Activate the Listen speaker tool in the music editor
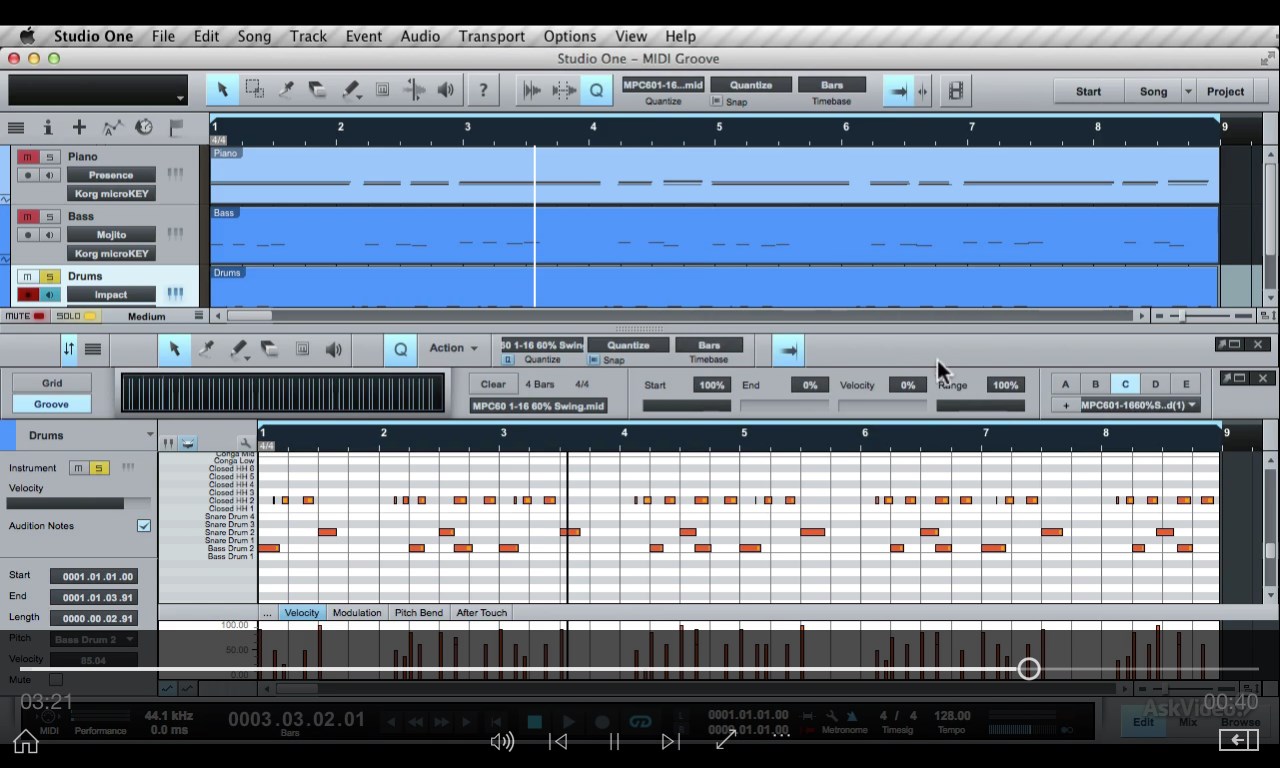 click(x=334, y=349)
